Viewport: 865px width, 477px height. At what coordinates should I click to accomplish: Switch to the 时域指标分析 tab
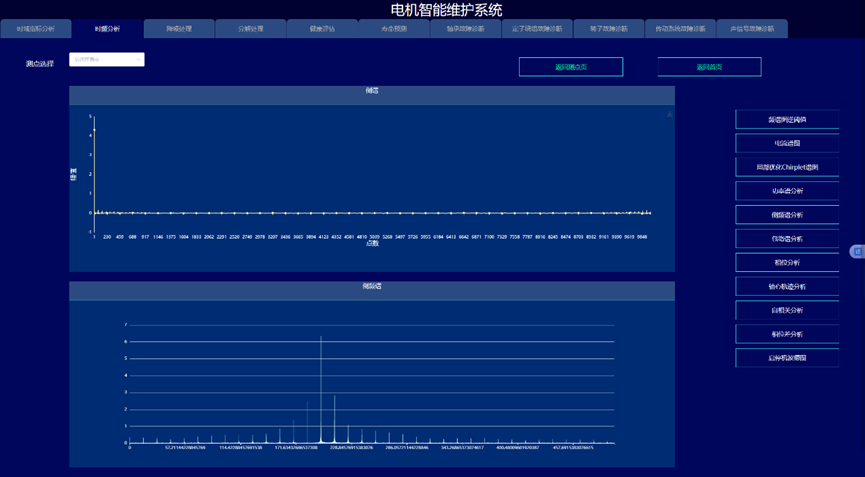36,29
